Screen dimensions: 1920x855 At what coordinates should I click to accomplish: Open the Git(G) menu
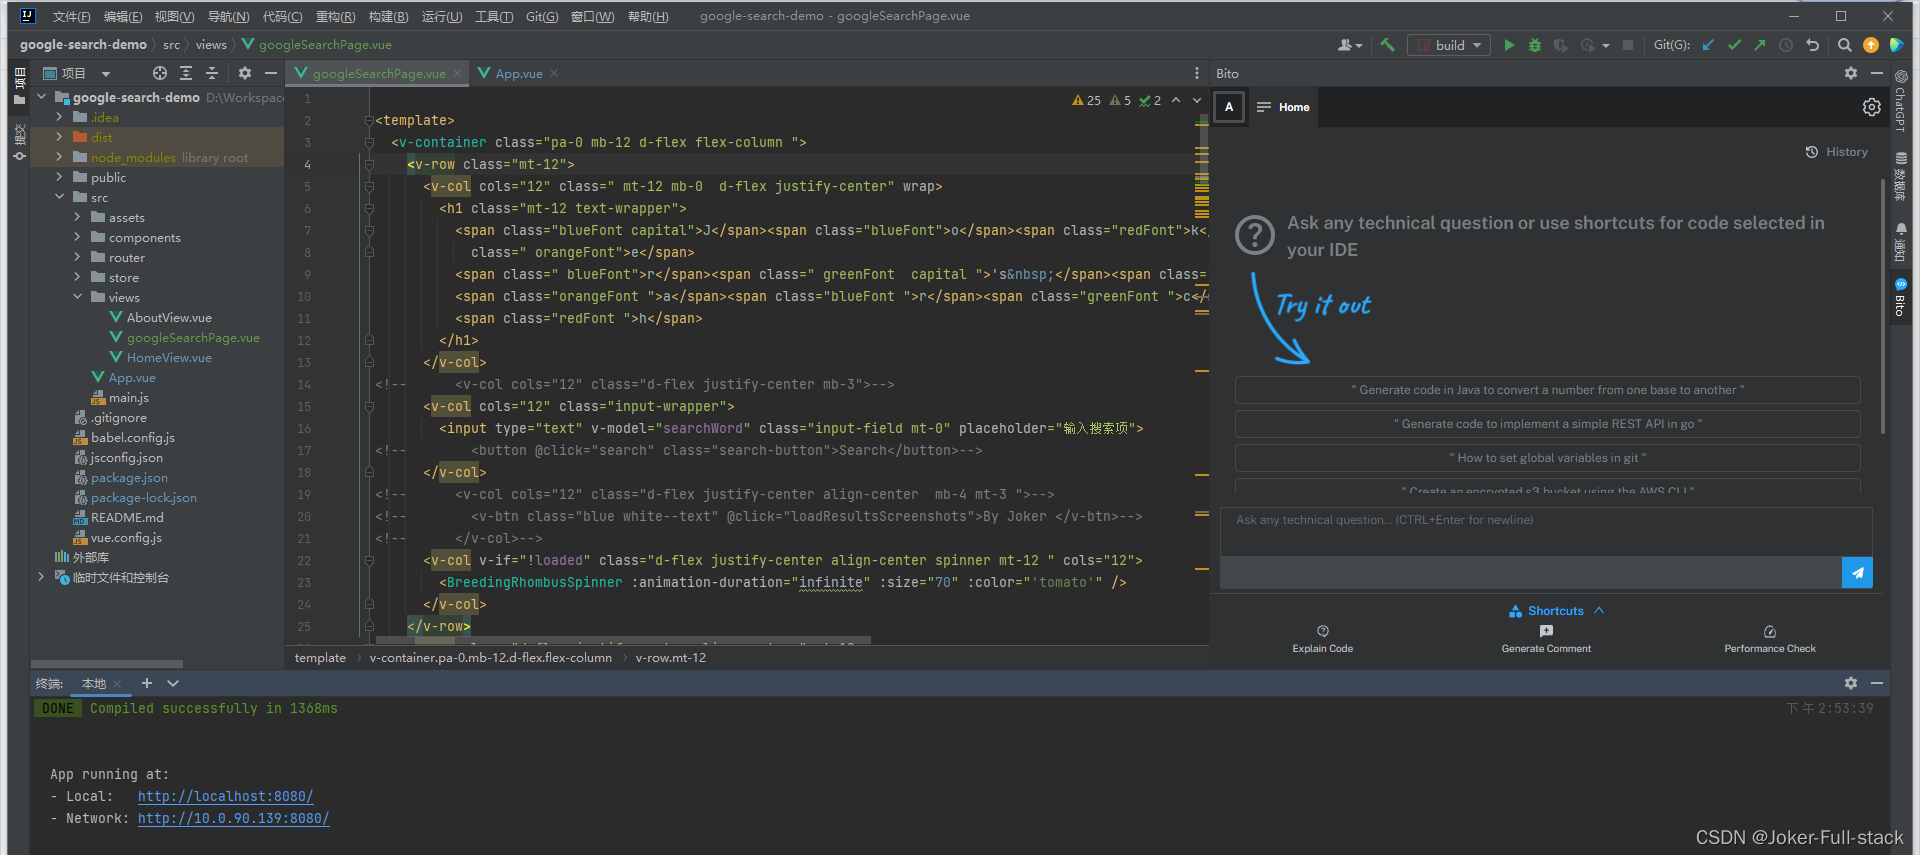(x=542, y=16)
